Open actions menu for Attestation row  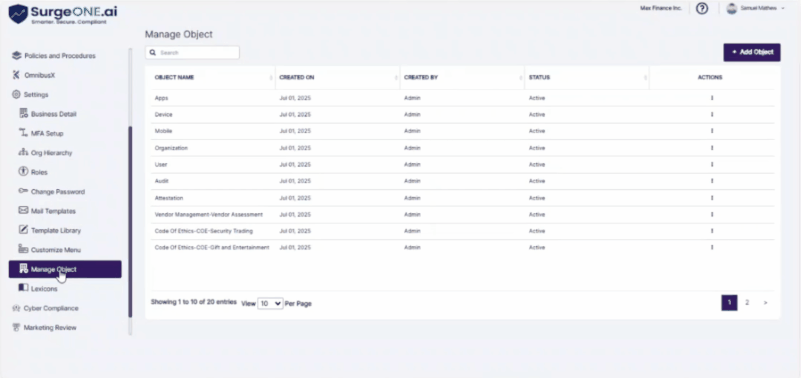tap(712, 198)
